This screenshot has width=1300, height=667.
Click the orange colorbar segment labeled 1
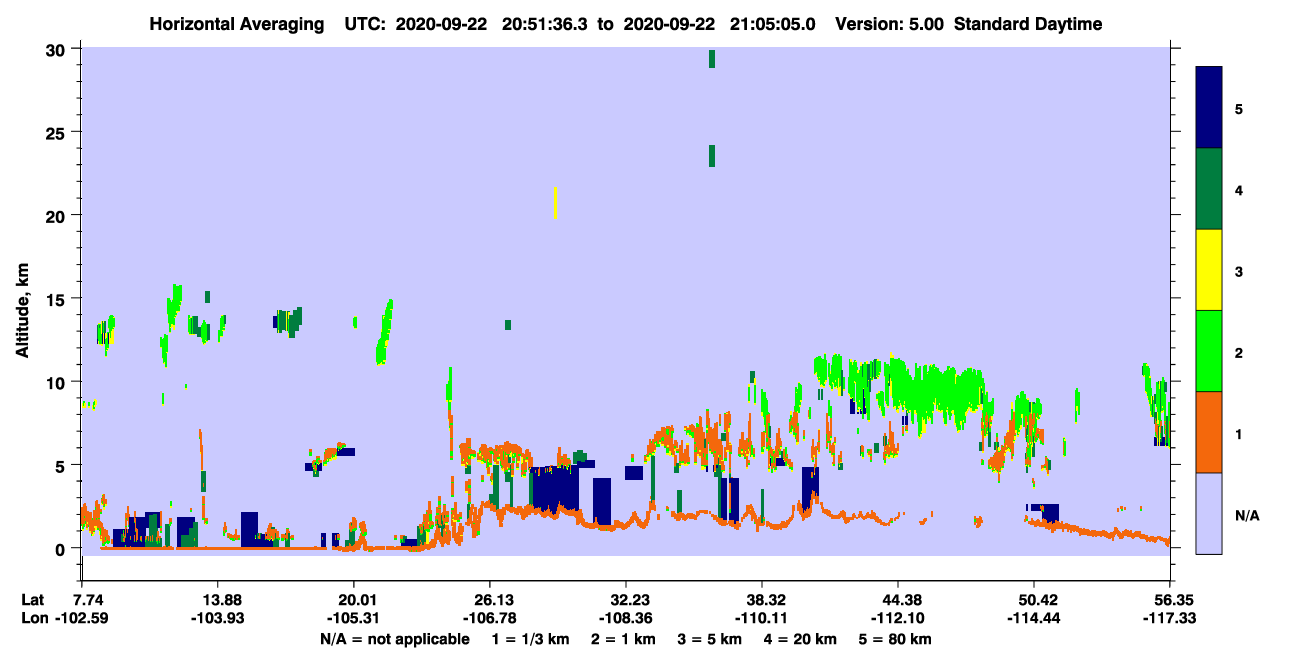(x=1209, y=431)
